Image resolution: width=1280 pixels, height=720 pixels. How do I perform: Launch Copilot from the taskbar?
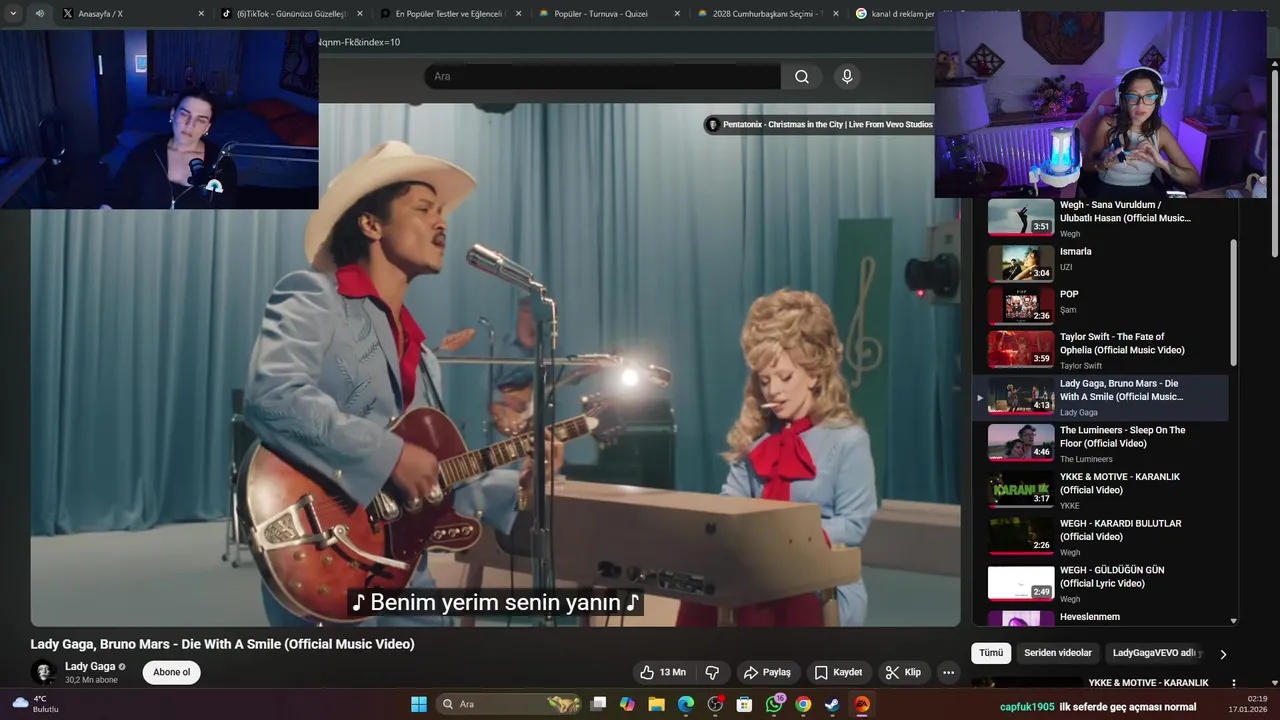pos(627,704)
